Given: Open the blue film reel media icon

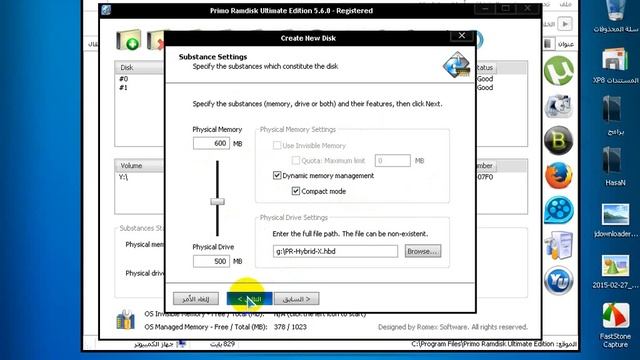Looking at the screenshot, I should coord(558,210).
